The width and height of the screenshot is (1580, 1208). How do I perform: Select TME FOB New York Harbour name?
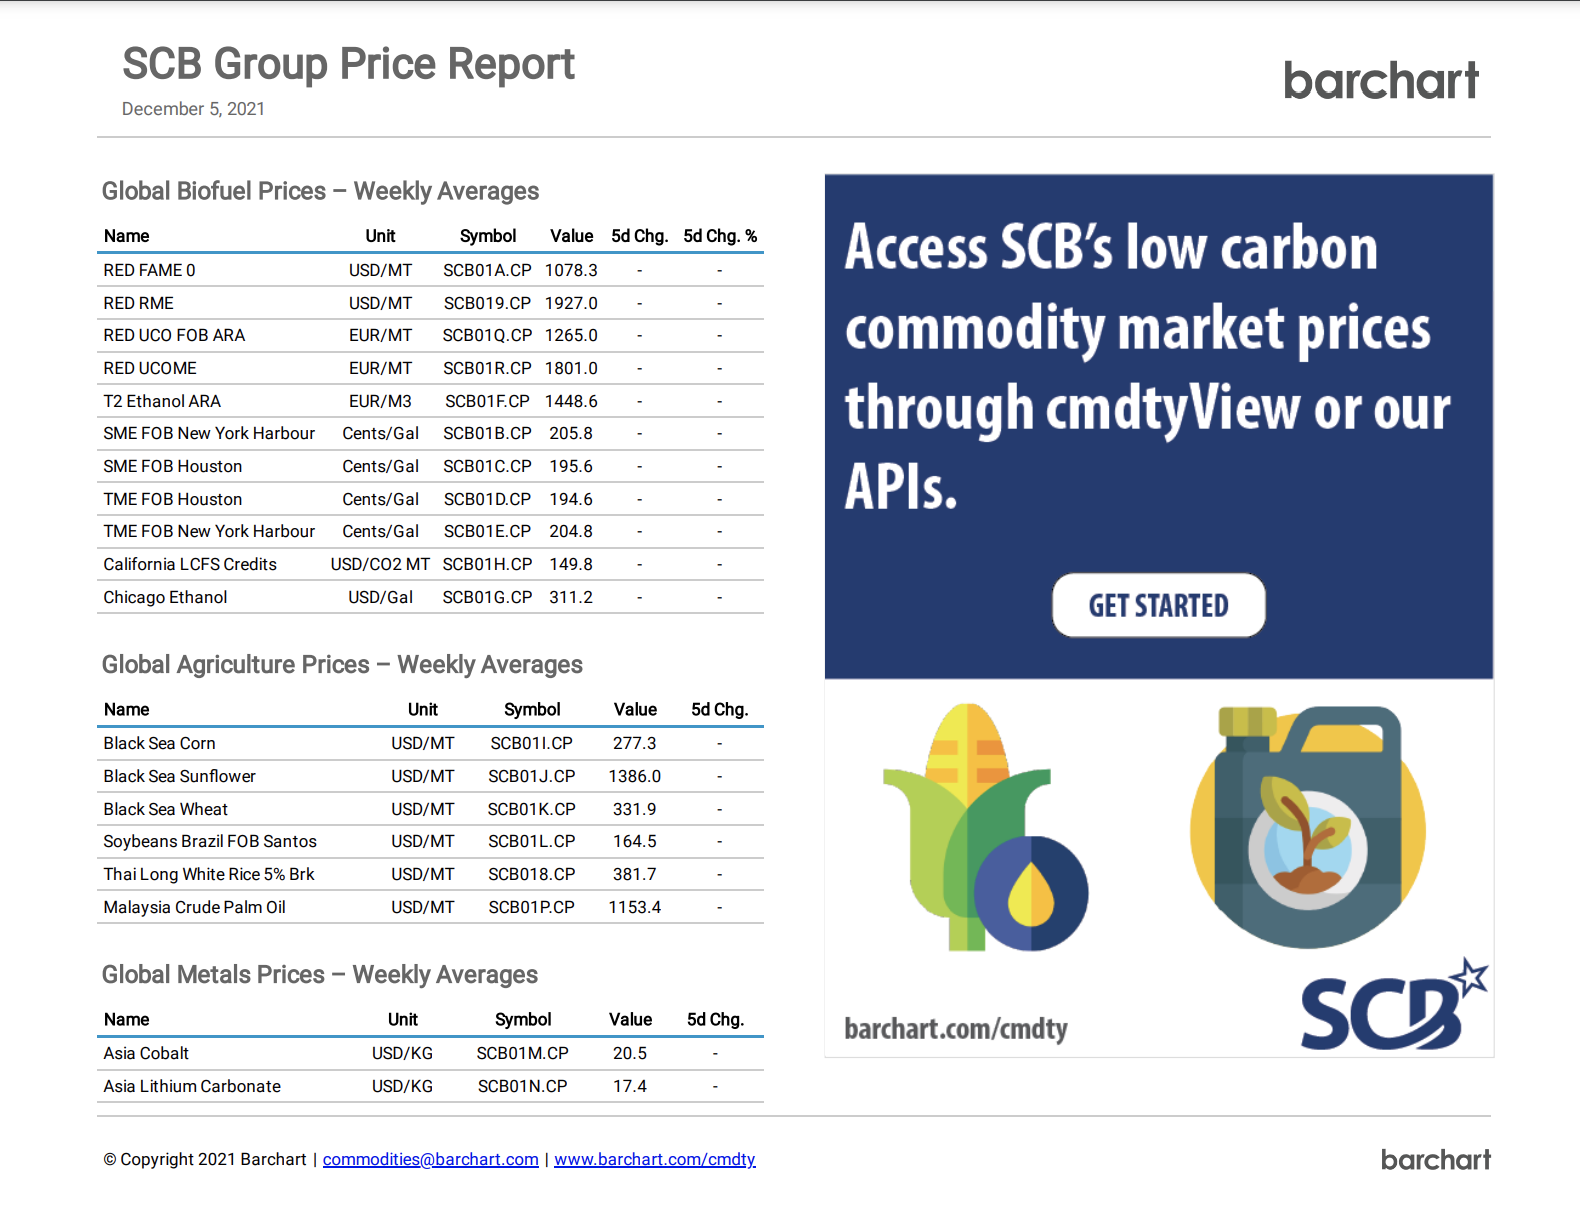[209, 531]
